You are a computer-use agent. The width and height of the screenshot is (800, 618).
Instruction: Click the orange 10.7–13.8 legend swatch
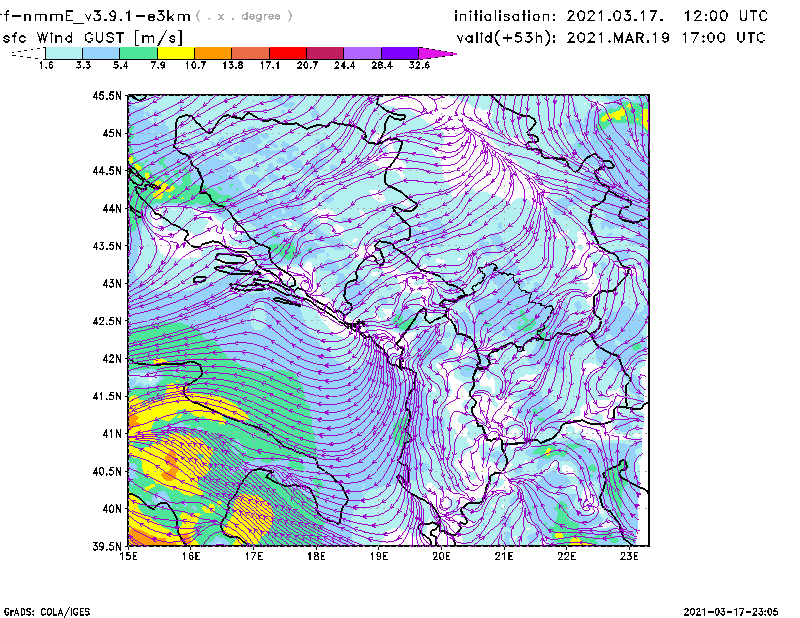coord(213,53)
